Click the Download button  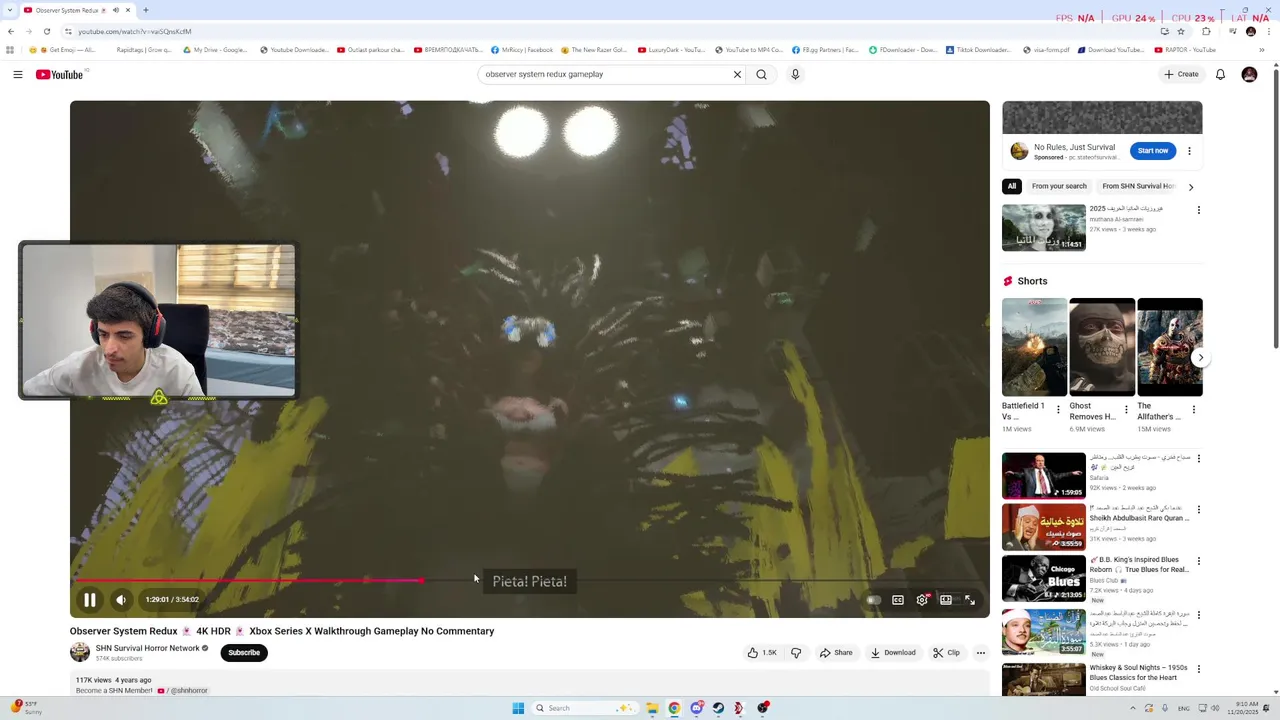tap(893, 653)
